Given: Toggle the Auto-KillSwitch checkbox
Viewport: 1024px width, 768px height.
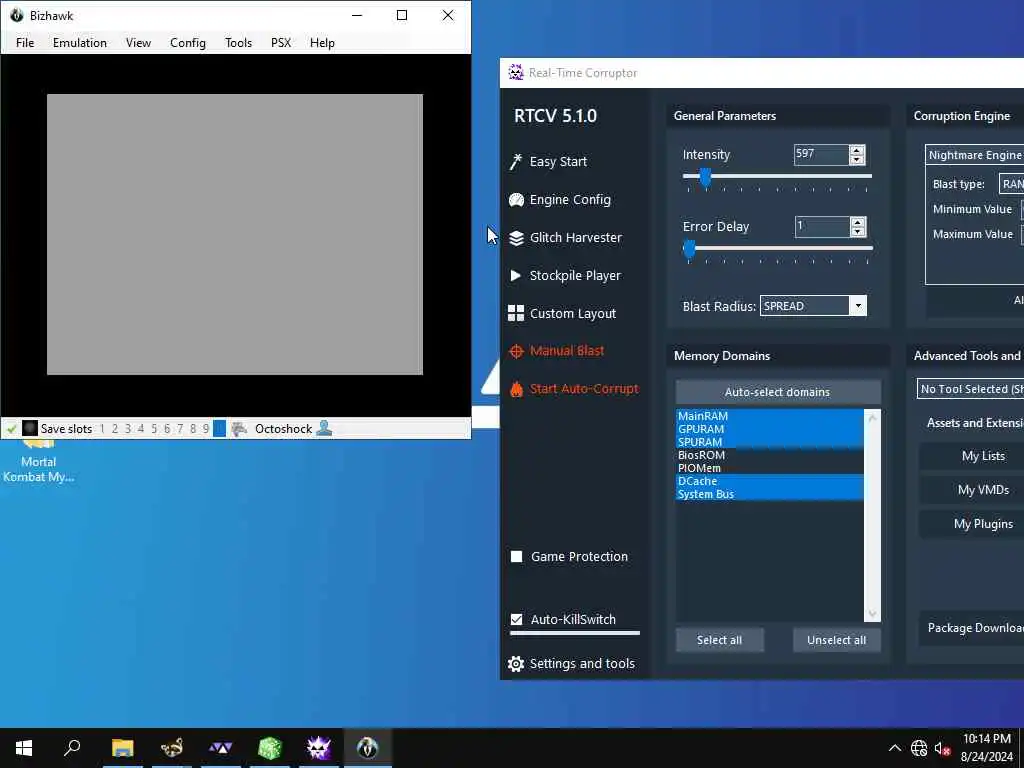Looking at the screenshot, I should coord(517,620).
